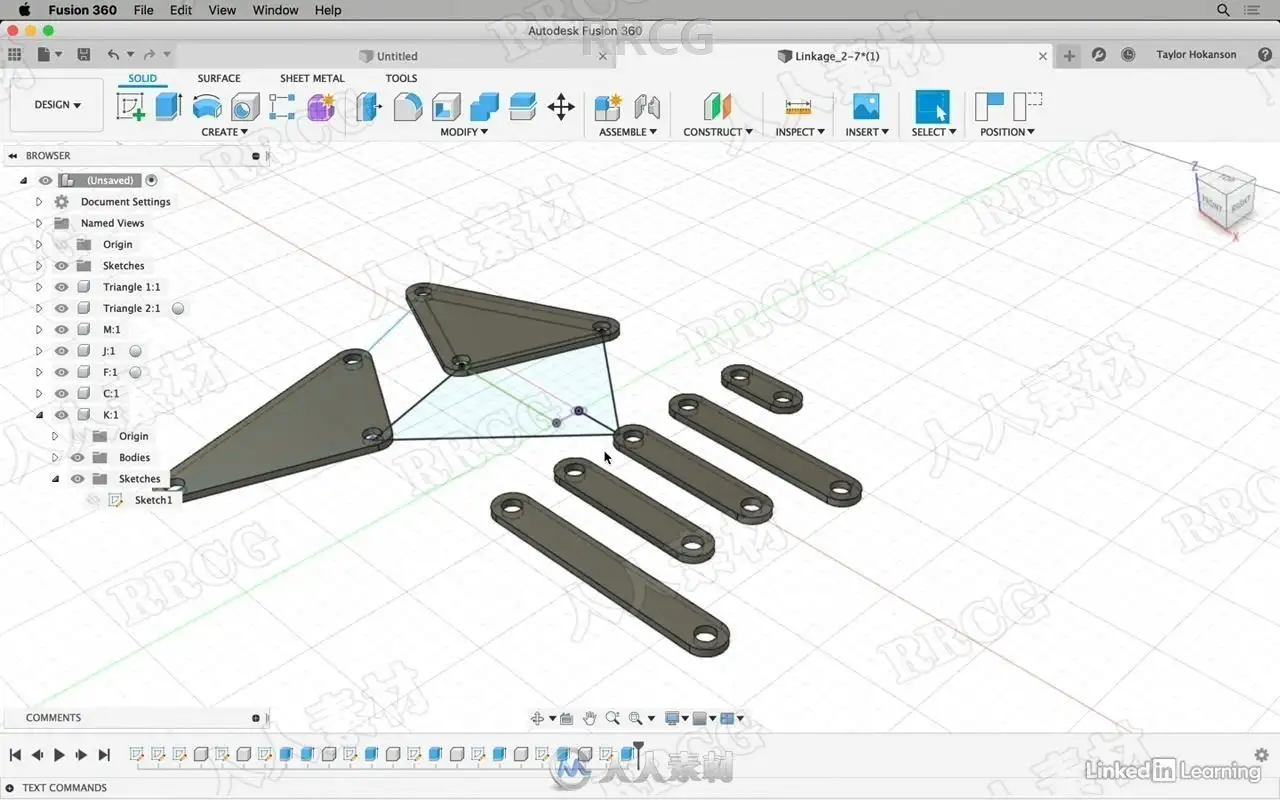This screenshot has height=800, width=1280.
Task: Open macOS Spotlight search
Action: click(1223, 10)
